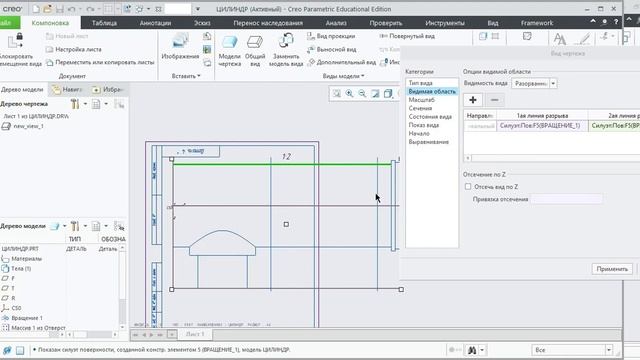Switch to Эскиз ribbon tab

(x=202, y=23)
